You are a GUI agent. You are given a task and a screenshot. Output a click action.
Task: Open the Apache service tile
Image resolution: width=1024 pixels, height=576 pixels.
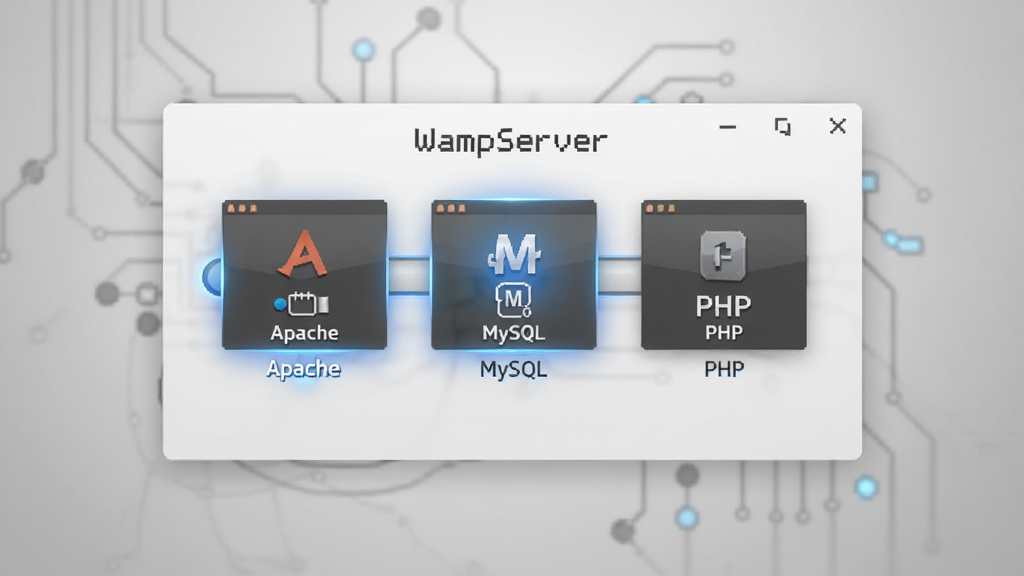[304, 275]
